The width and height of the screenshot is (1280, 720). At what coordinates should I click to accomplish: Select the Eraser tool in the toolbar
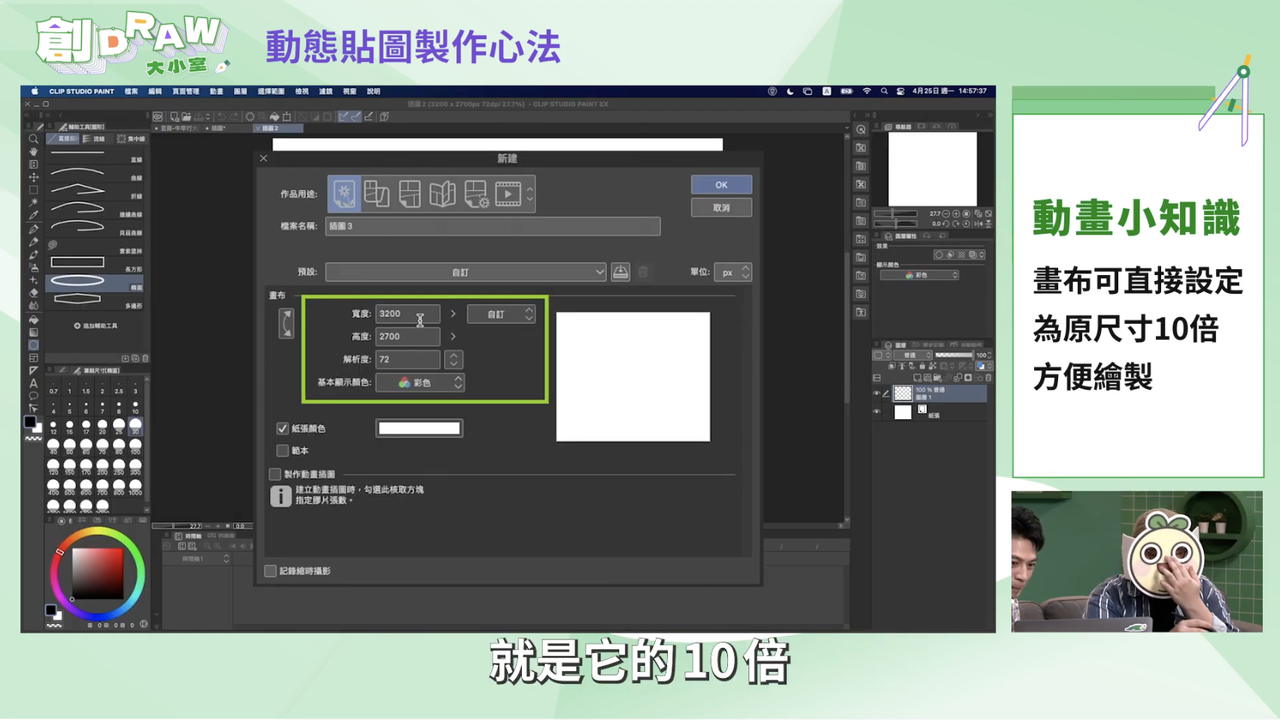[x=33, y=292]
